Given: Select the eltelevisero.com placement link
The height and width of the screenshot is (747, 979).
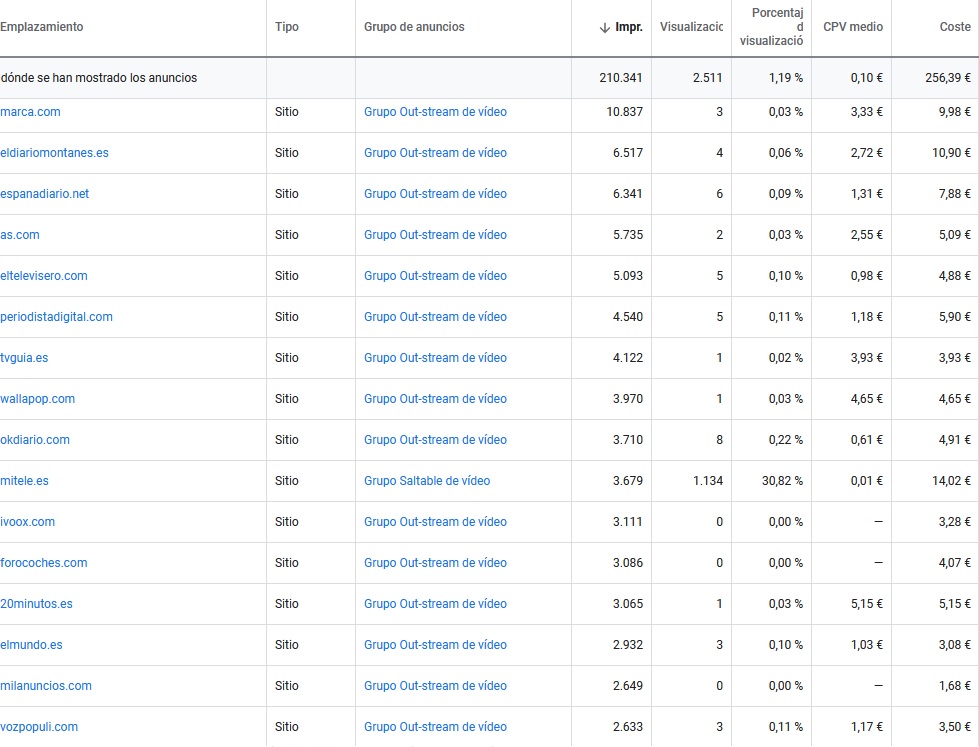Looking at the screenshot, I should pos(44,276).
